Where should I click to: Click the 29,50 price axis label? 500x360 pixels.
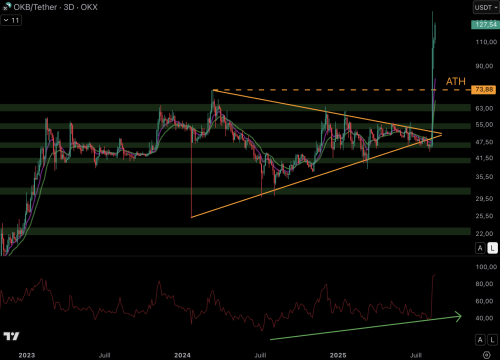(485, 199)
